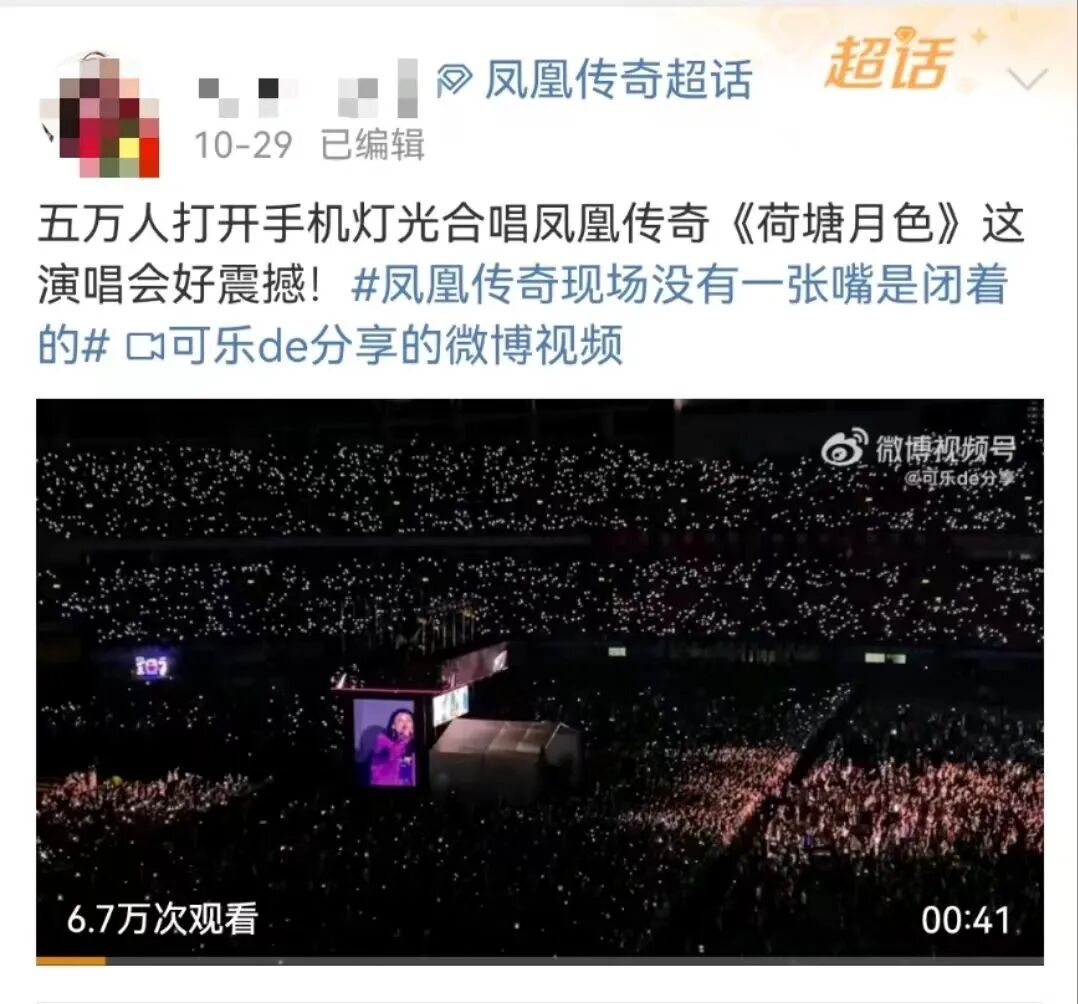Viewport: 1078px width, 1004px height.
Task: Play the concert video thumbnail
Action: pos(540,677)
